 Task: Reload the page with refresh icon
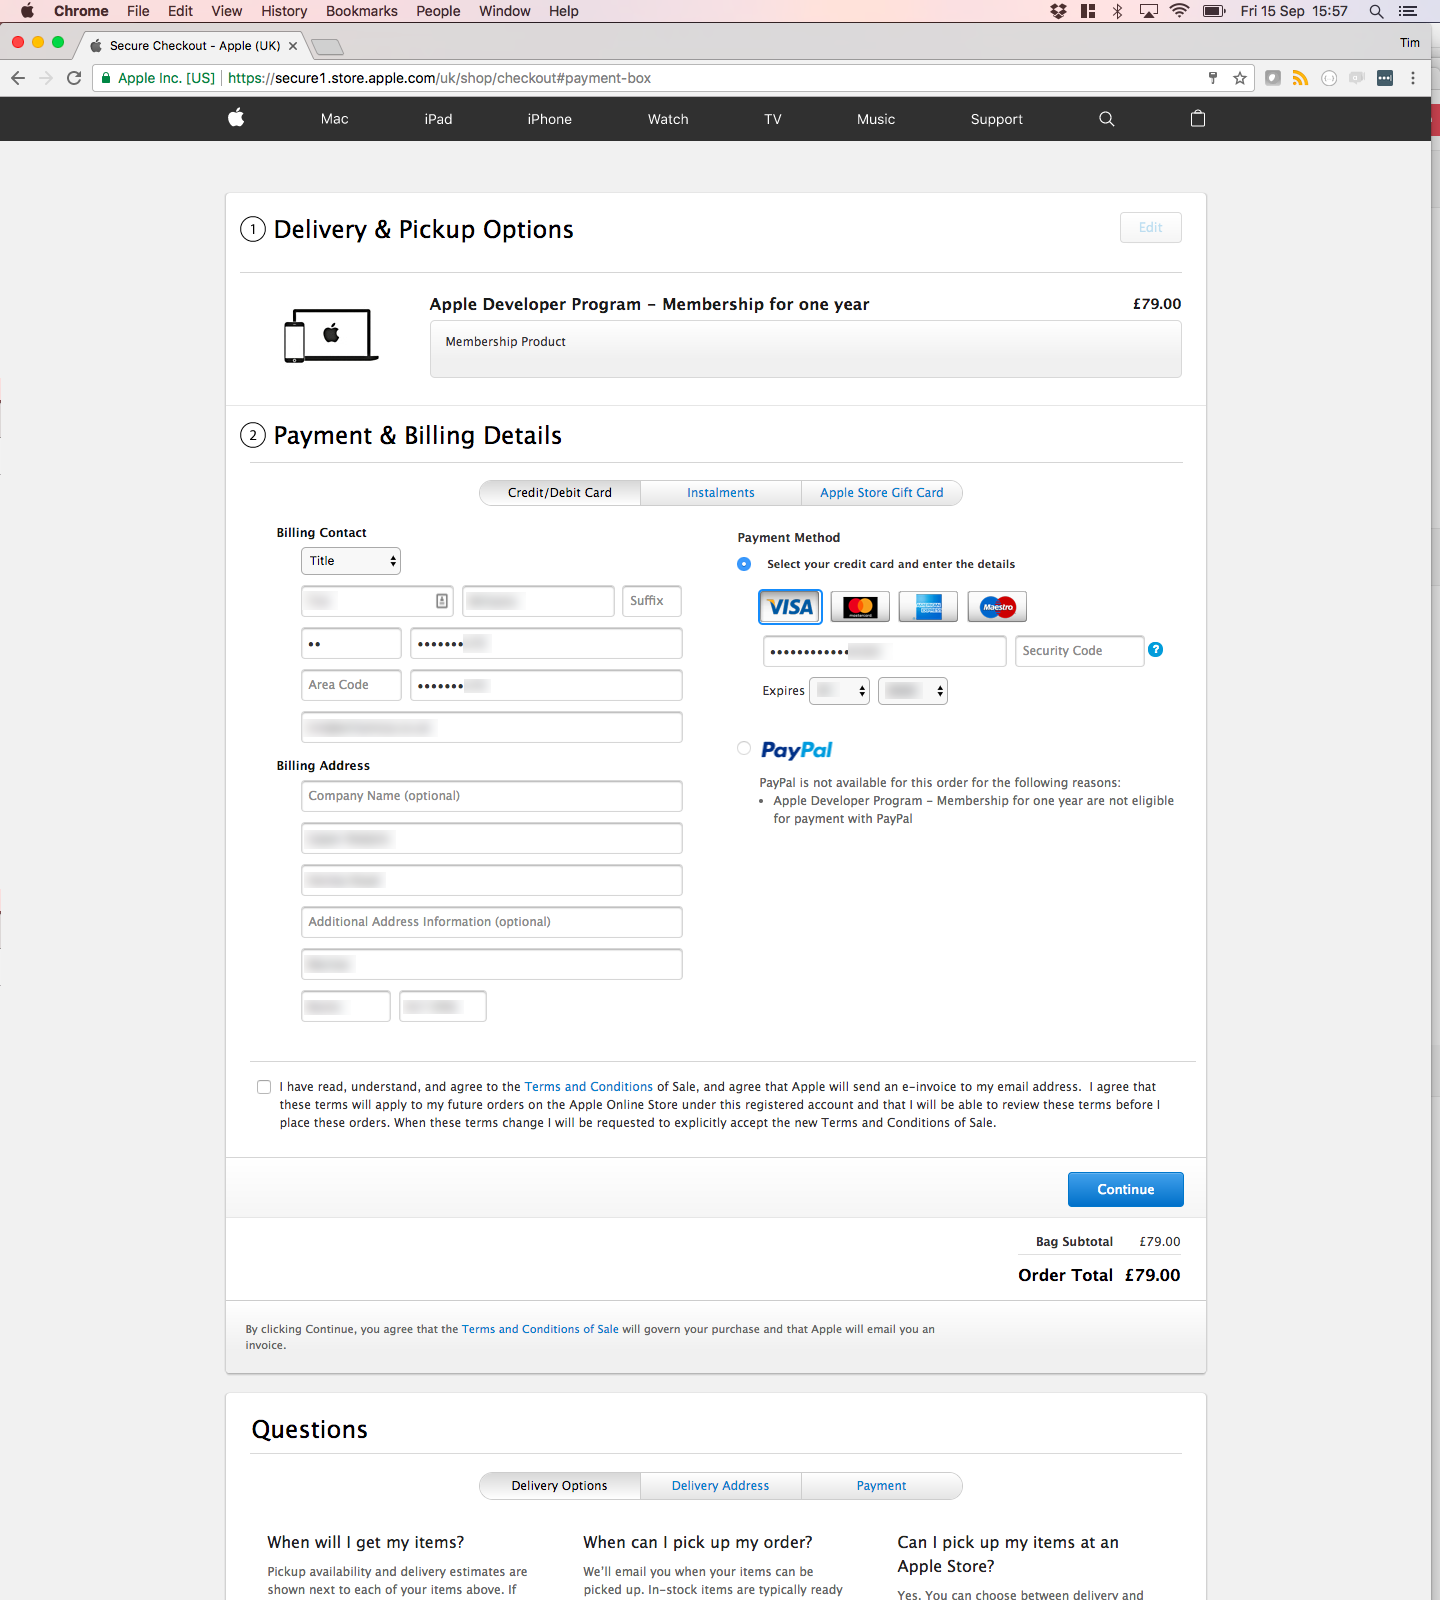tap(74, 78)
